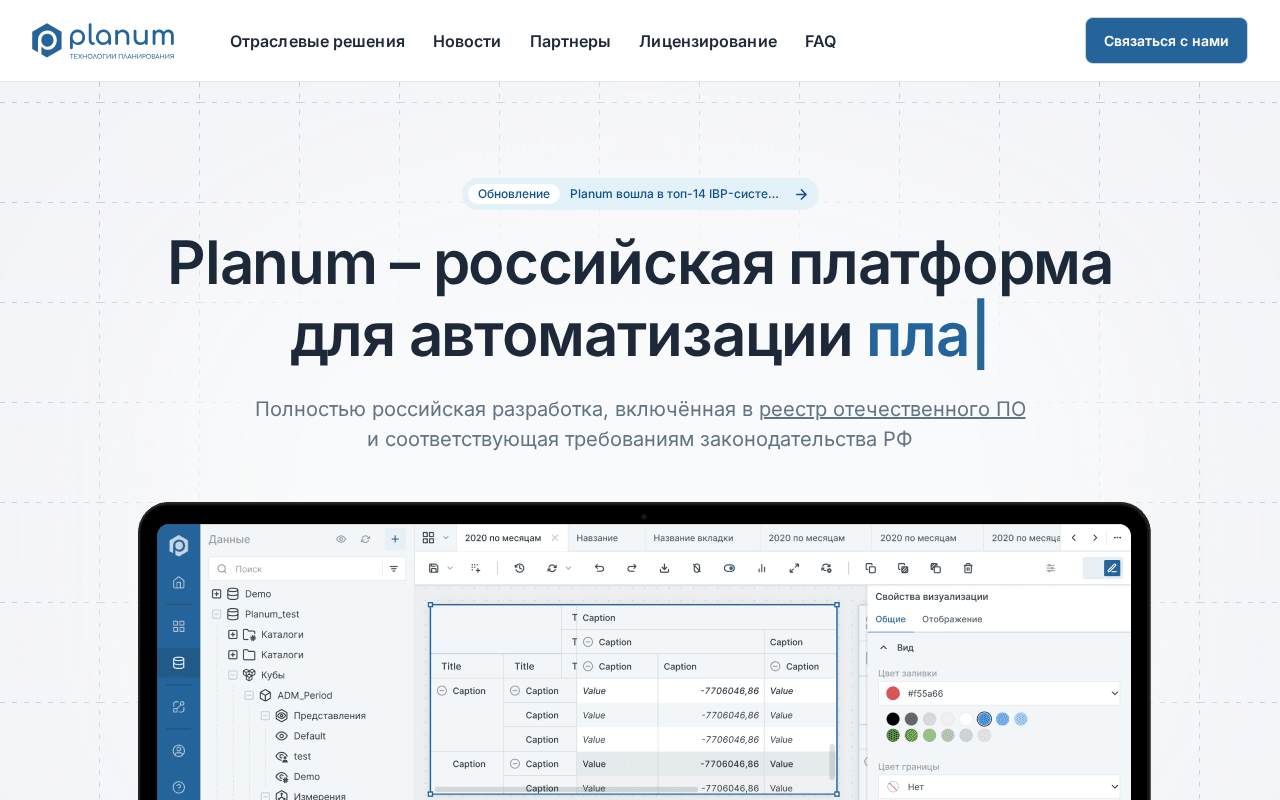The height and width of the screenshot is (800, 1280).
Task: Click the fullscreen expand arrows icon
Action: (x=794, y=568)
